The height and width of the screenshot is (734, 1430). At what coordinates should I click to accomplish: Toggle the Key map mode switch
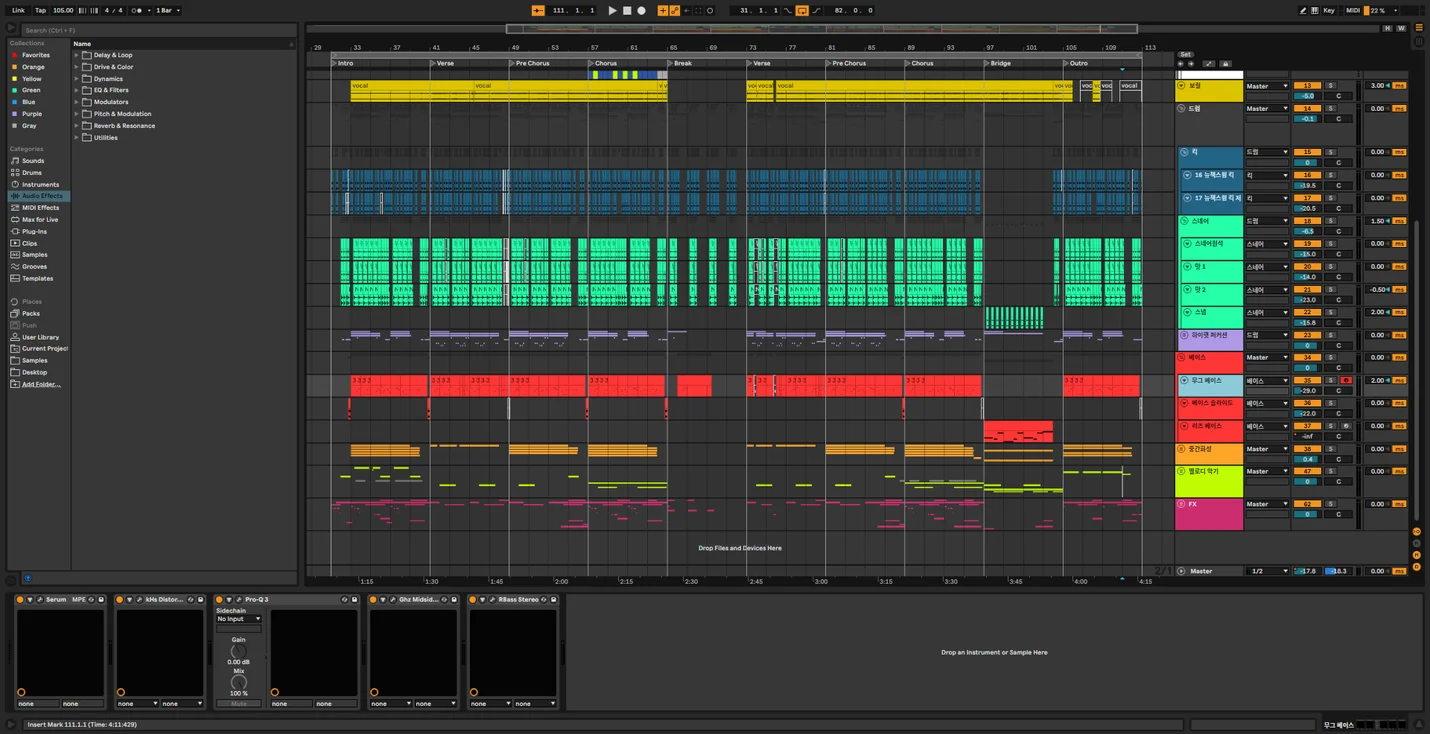[1328, 10]
